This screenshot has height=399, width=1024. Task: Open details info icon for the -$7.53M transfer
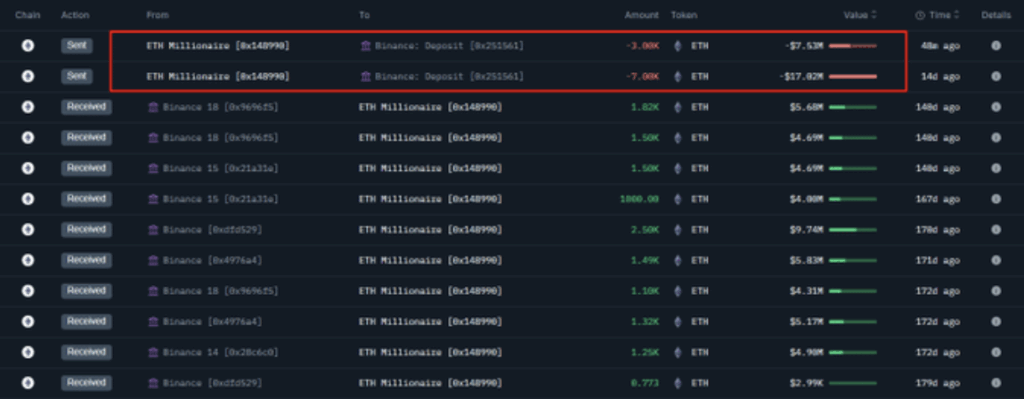(995, 46)
